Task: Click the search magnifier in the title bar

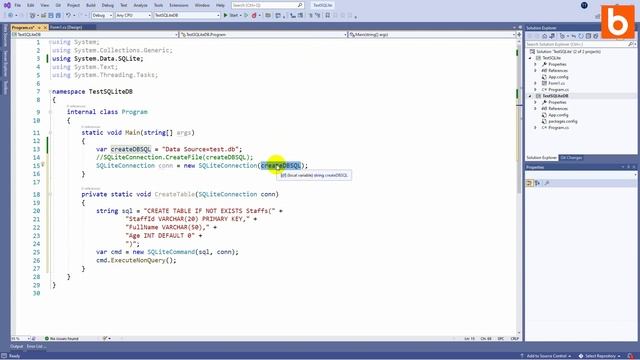Action: (x=300, y=5)
